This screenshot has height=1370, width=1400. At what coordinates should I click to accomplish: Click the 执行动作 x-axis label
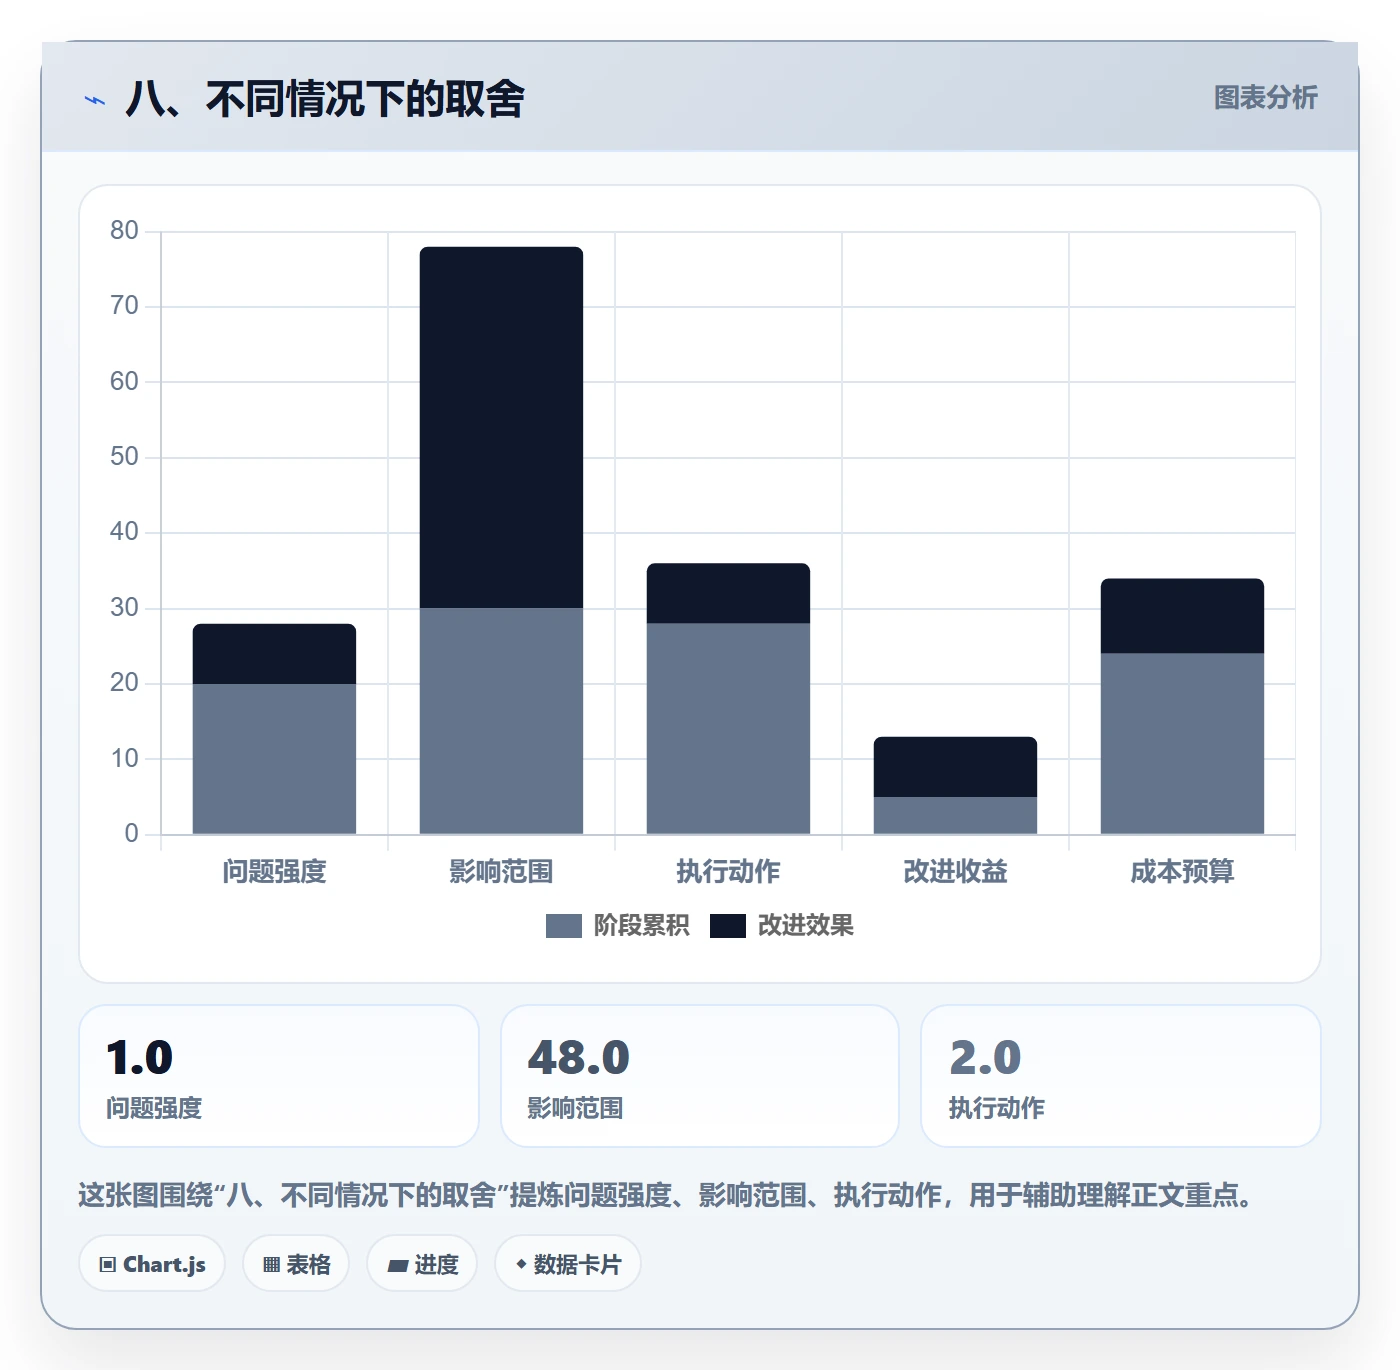coord(728,872)
